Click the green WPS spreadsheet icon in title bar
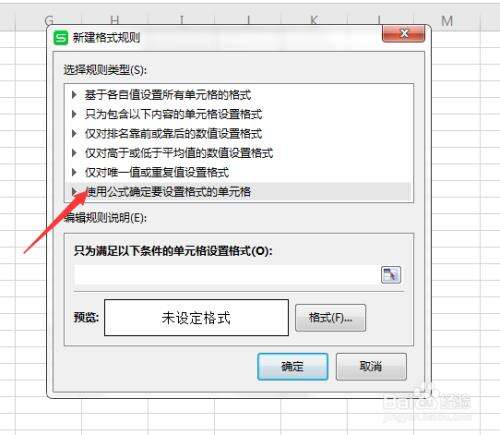The height and width of the screenshot is (435, 500). pos(61,38)
